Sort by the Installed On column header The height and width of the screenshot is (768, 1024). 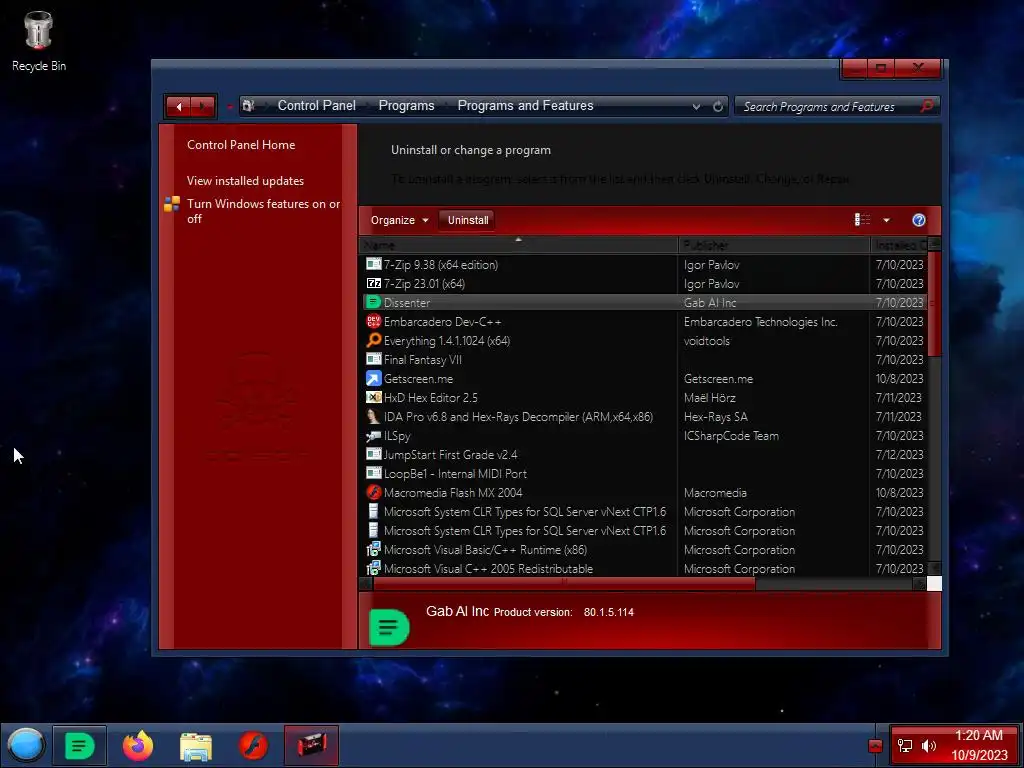(x=899, y=245)
